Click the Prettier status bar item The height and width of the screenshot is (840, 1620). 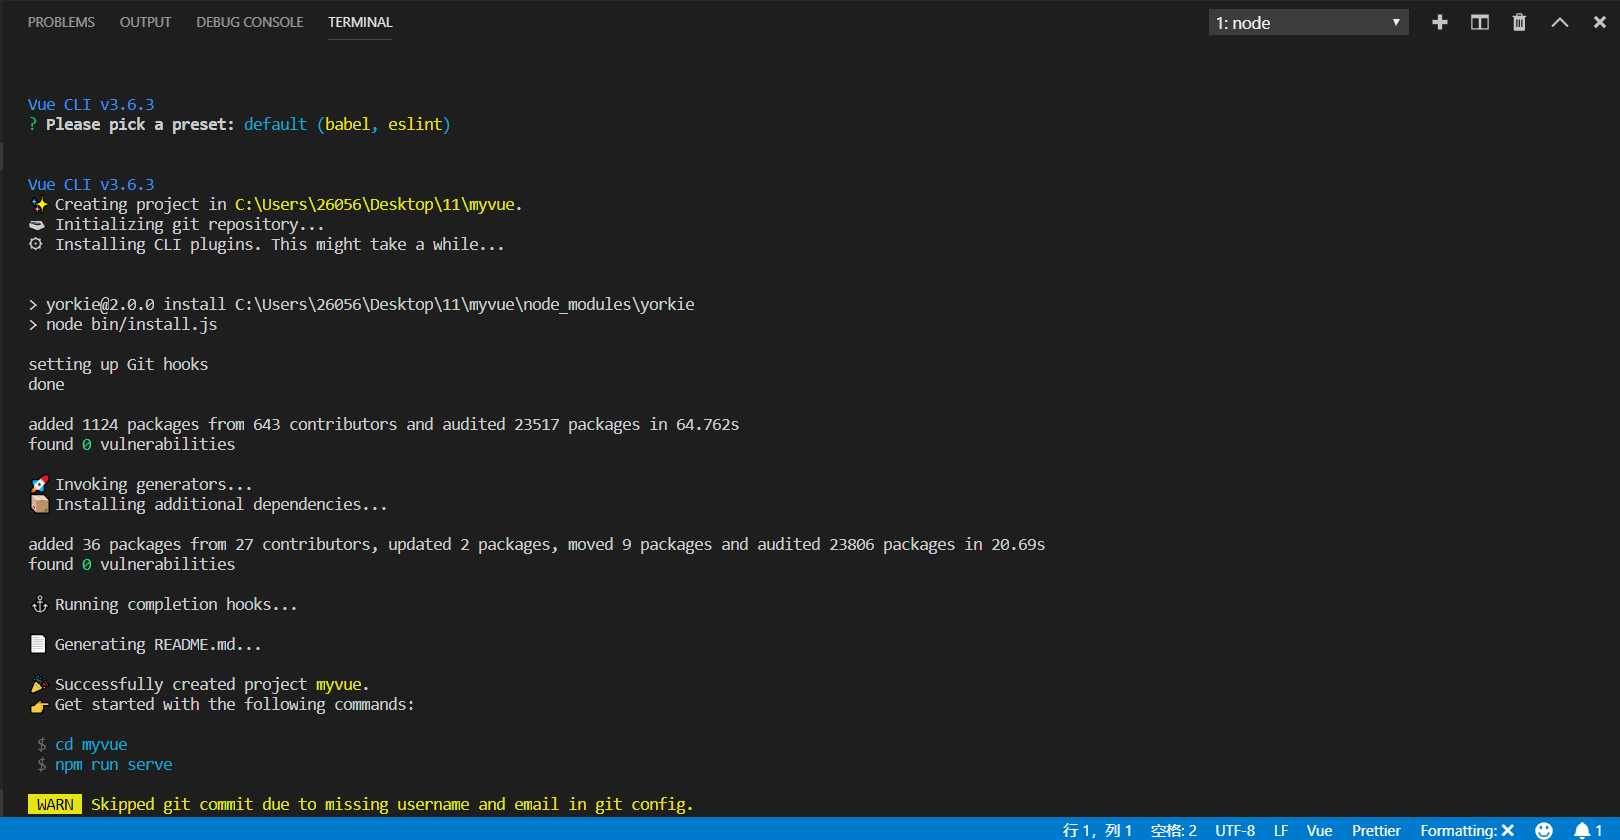(1376, 830)
